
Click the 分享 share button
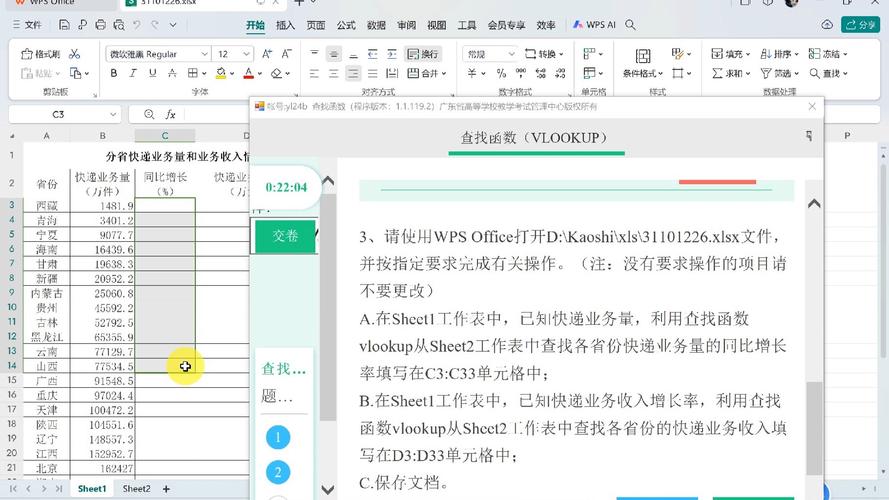click(860, 25)
